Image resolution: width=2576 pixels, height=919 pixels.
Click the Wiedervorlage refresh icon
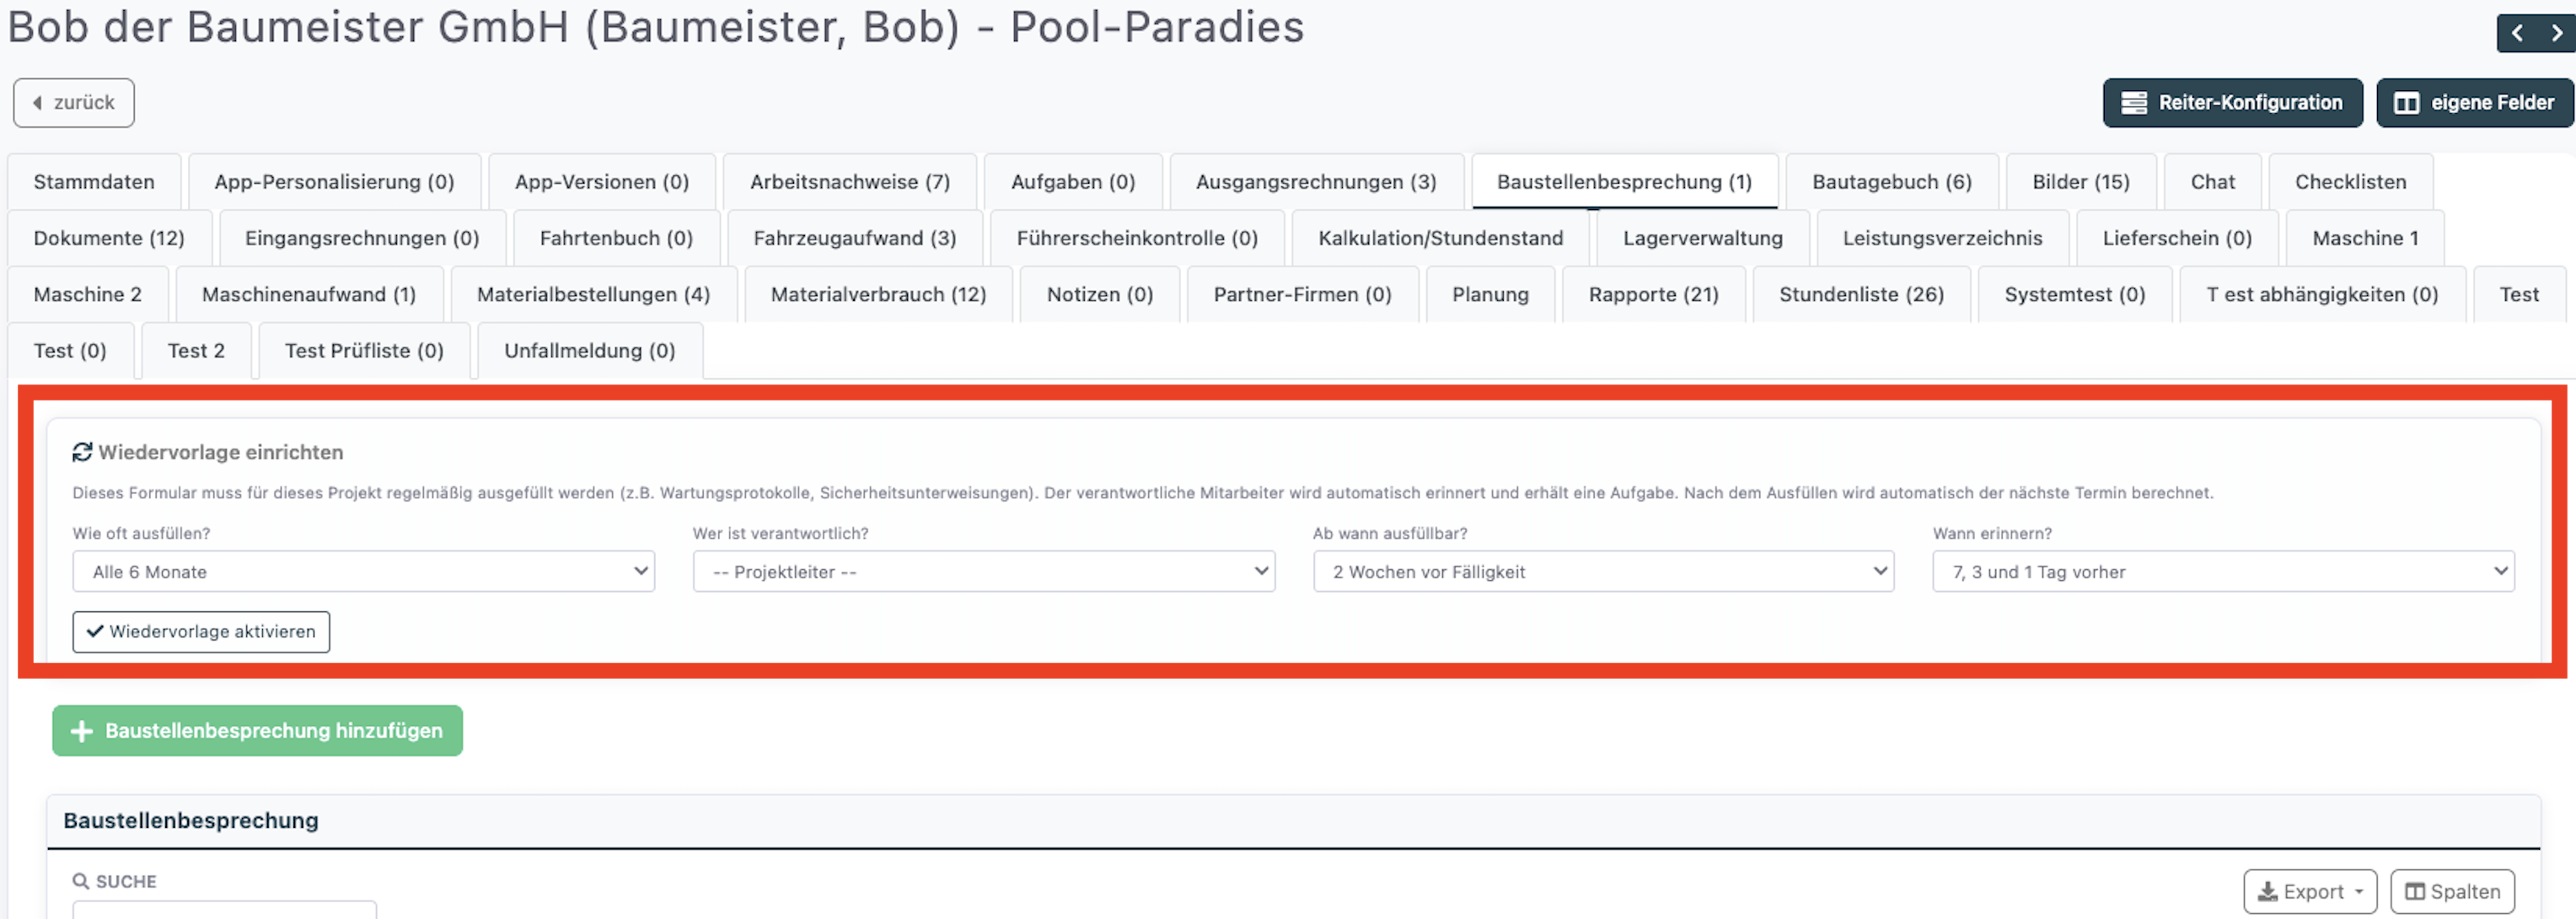tap(82, 453)
